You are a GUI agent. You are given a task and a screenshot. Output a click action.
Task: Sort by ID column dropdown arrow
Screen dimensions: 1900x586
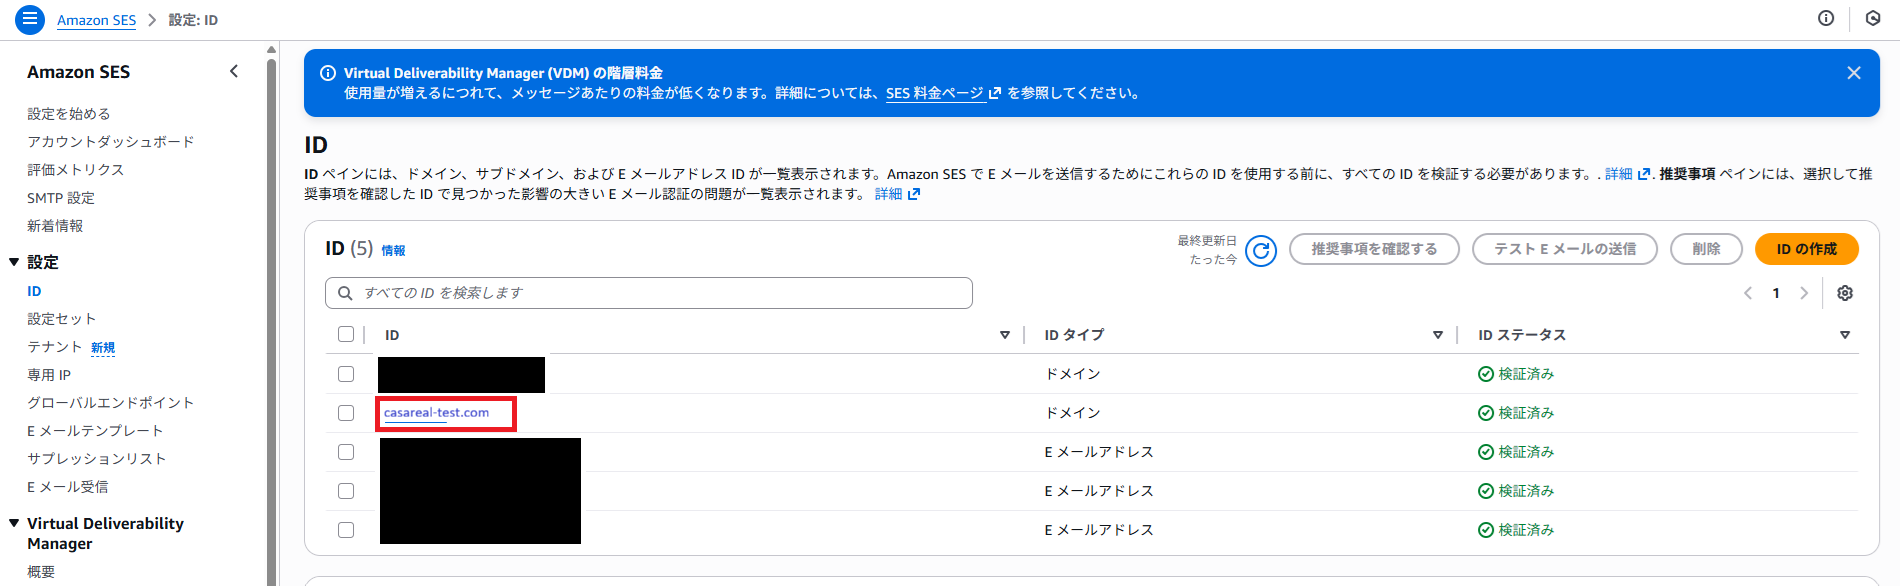click(1005, 335)
